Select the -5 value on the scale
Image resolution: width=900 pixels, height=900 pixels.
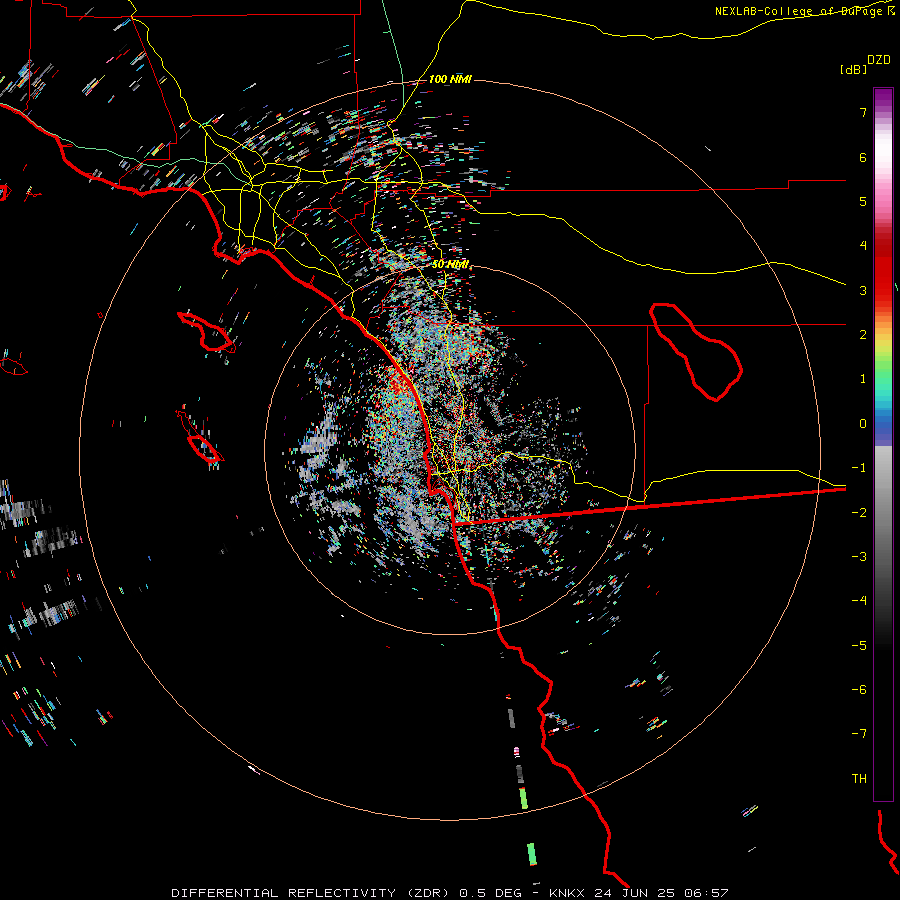point(859,646)
